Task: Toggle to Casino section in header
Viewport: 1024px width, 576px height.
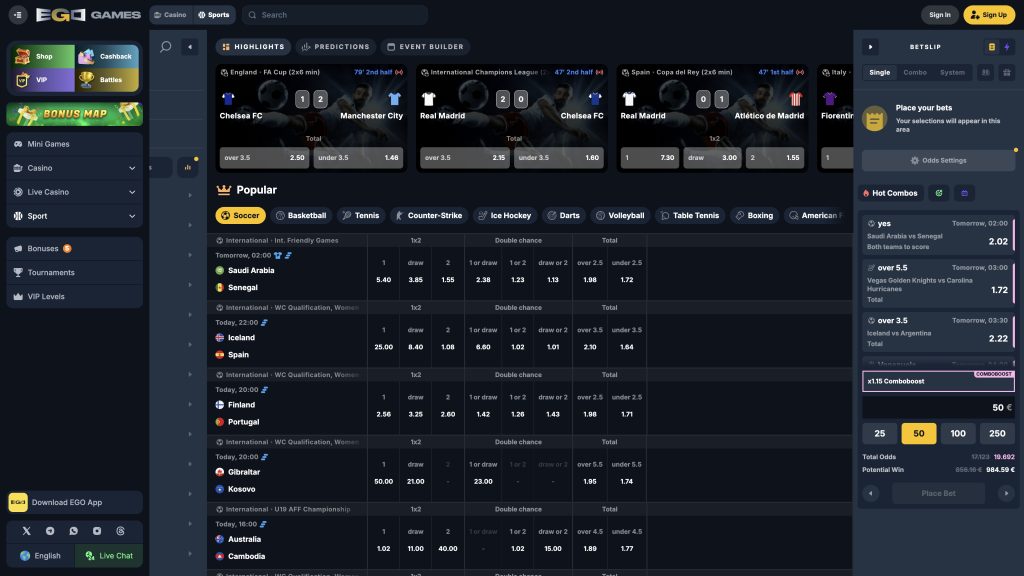Action: [170, 14]
